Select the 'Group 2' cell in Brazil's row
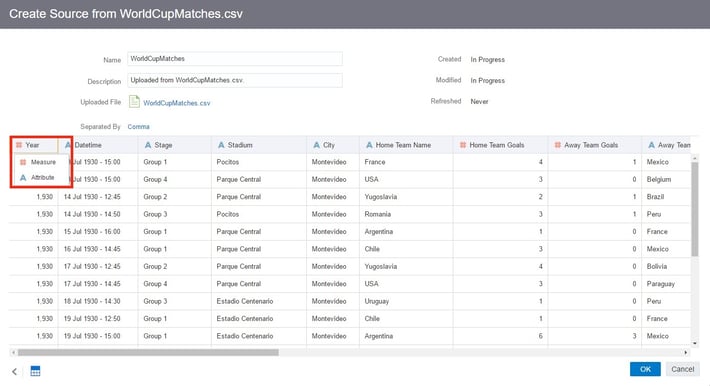This screenshot has height=386, width=710. coord(174,197)
